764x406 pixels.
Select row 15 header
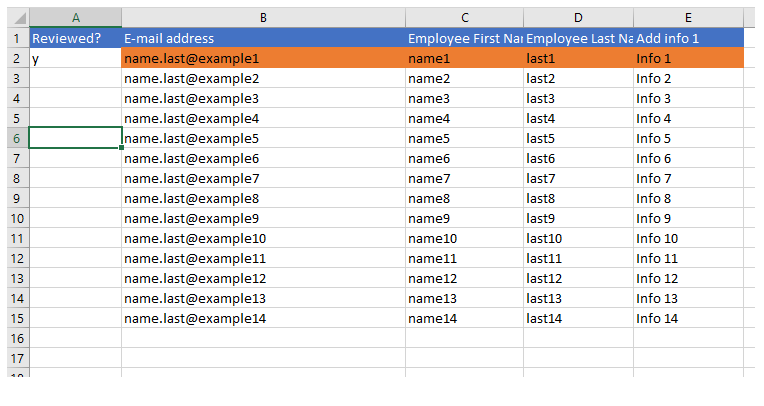pyautogui.click(x=18, y=318)
